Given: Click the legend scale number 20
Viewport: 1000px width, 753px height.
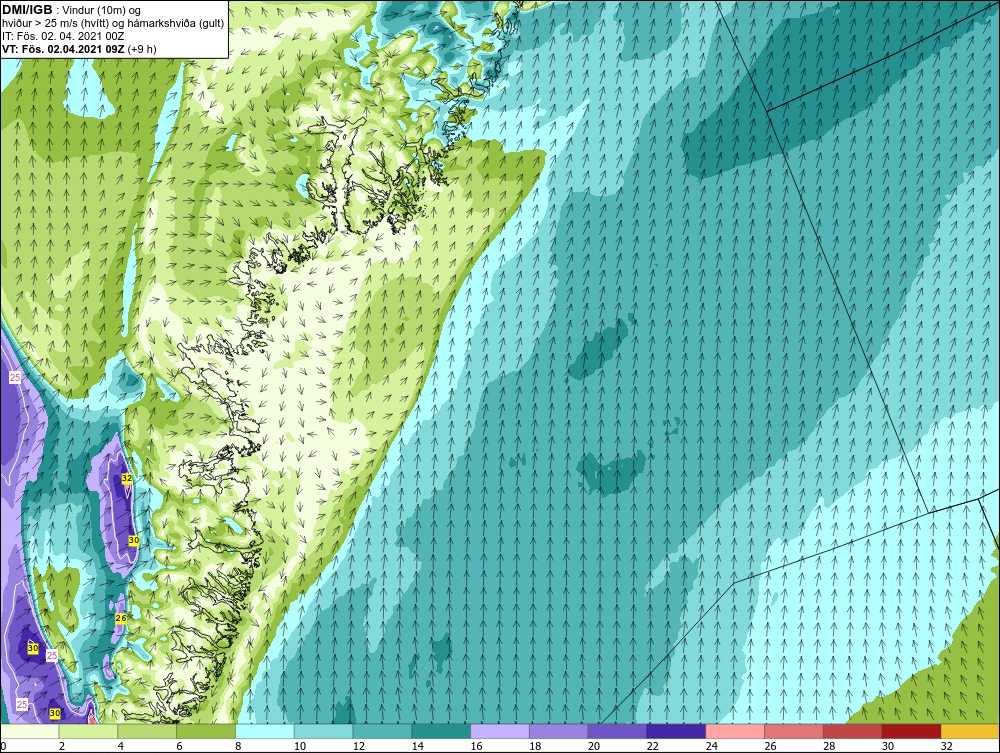Looking at the screenshot, I should pos(594,746).
